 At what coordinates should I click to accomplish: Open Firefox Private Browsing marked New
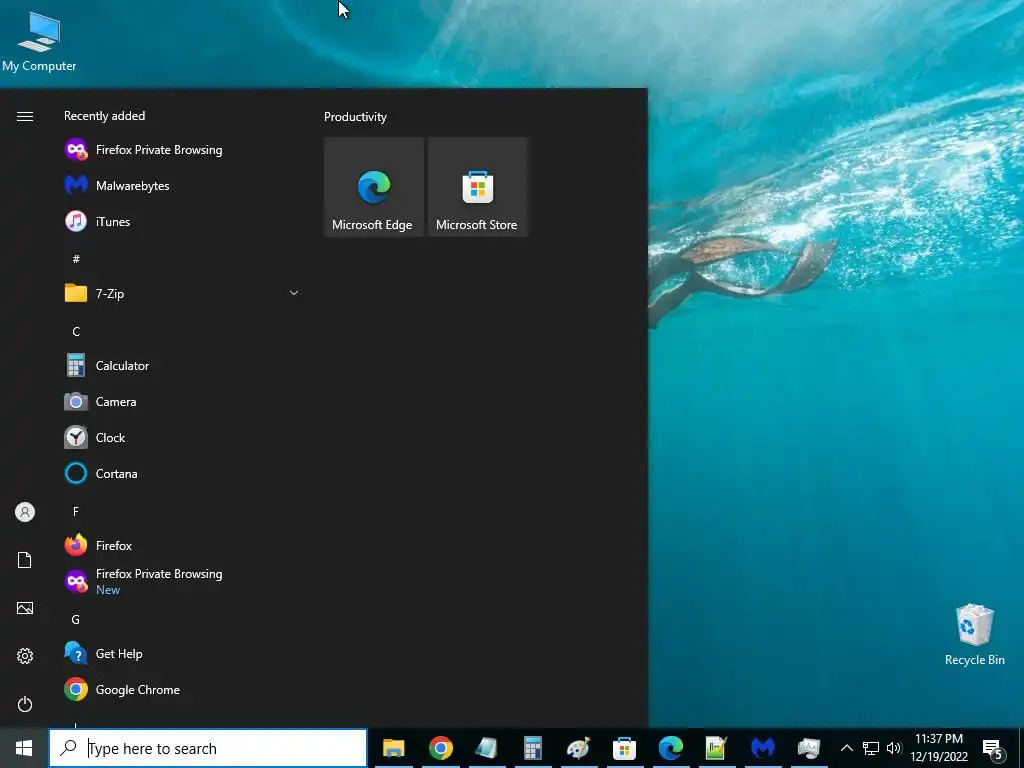pyautogui.click(x=183, y=581)
